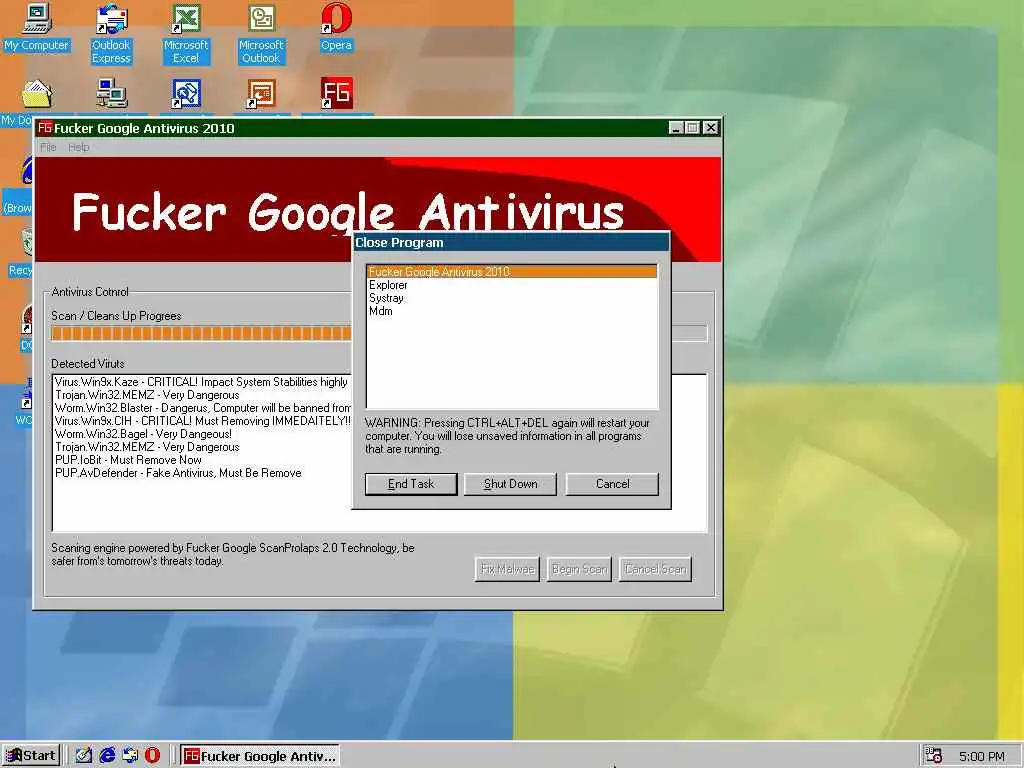Click the Fix Malware button
The width and height of the screenshot is (1024, 768).
pos(507,569)
